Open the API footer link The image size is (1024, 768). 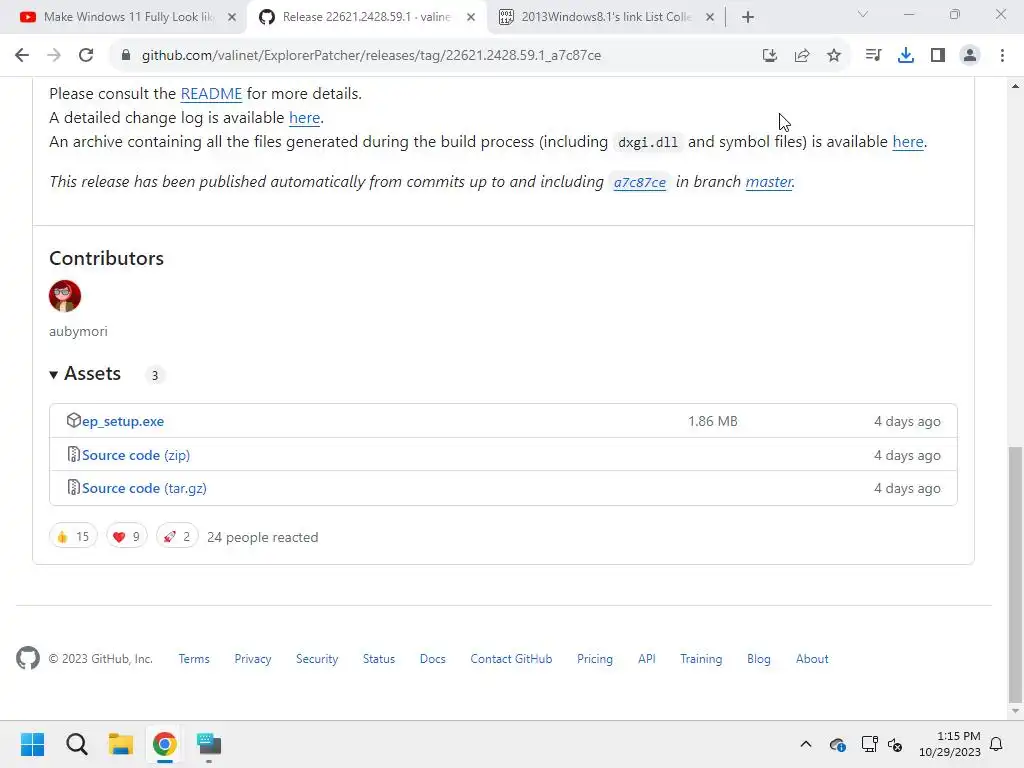pyautogui.click(x=647, y=659)
